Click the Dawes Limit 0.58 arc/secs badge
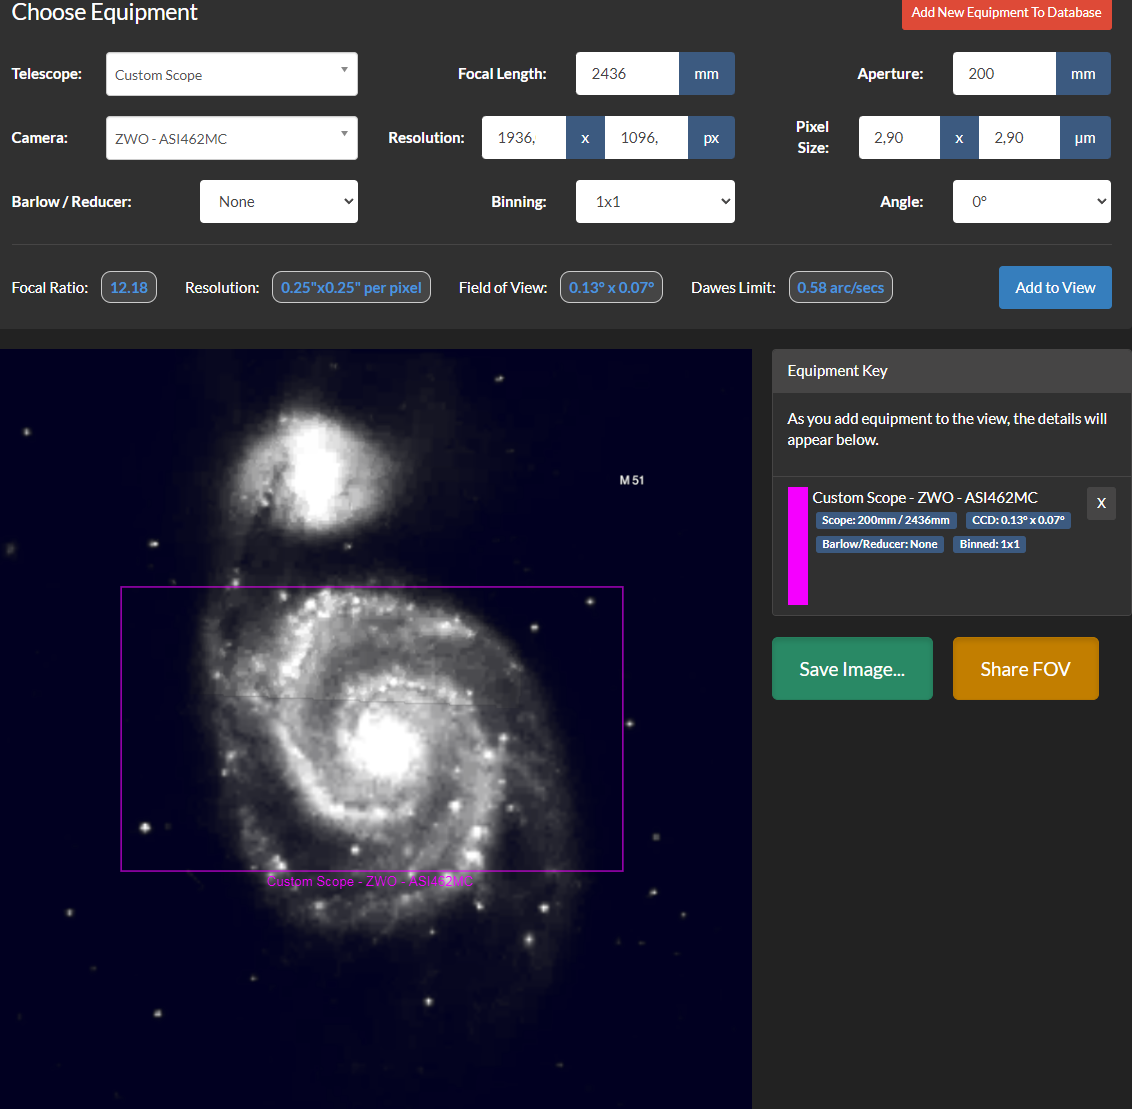 click(x=840, y=288)
